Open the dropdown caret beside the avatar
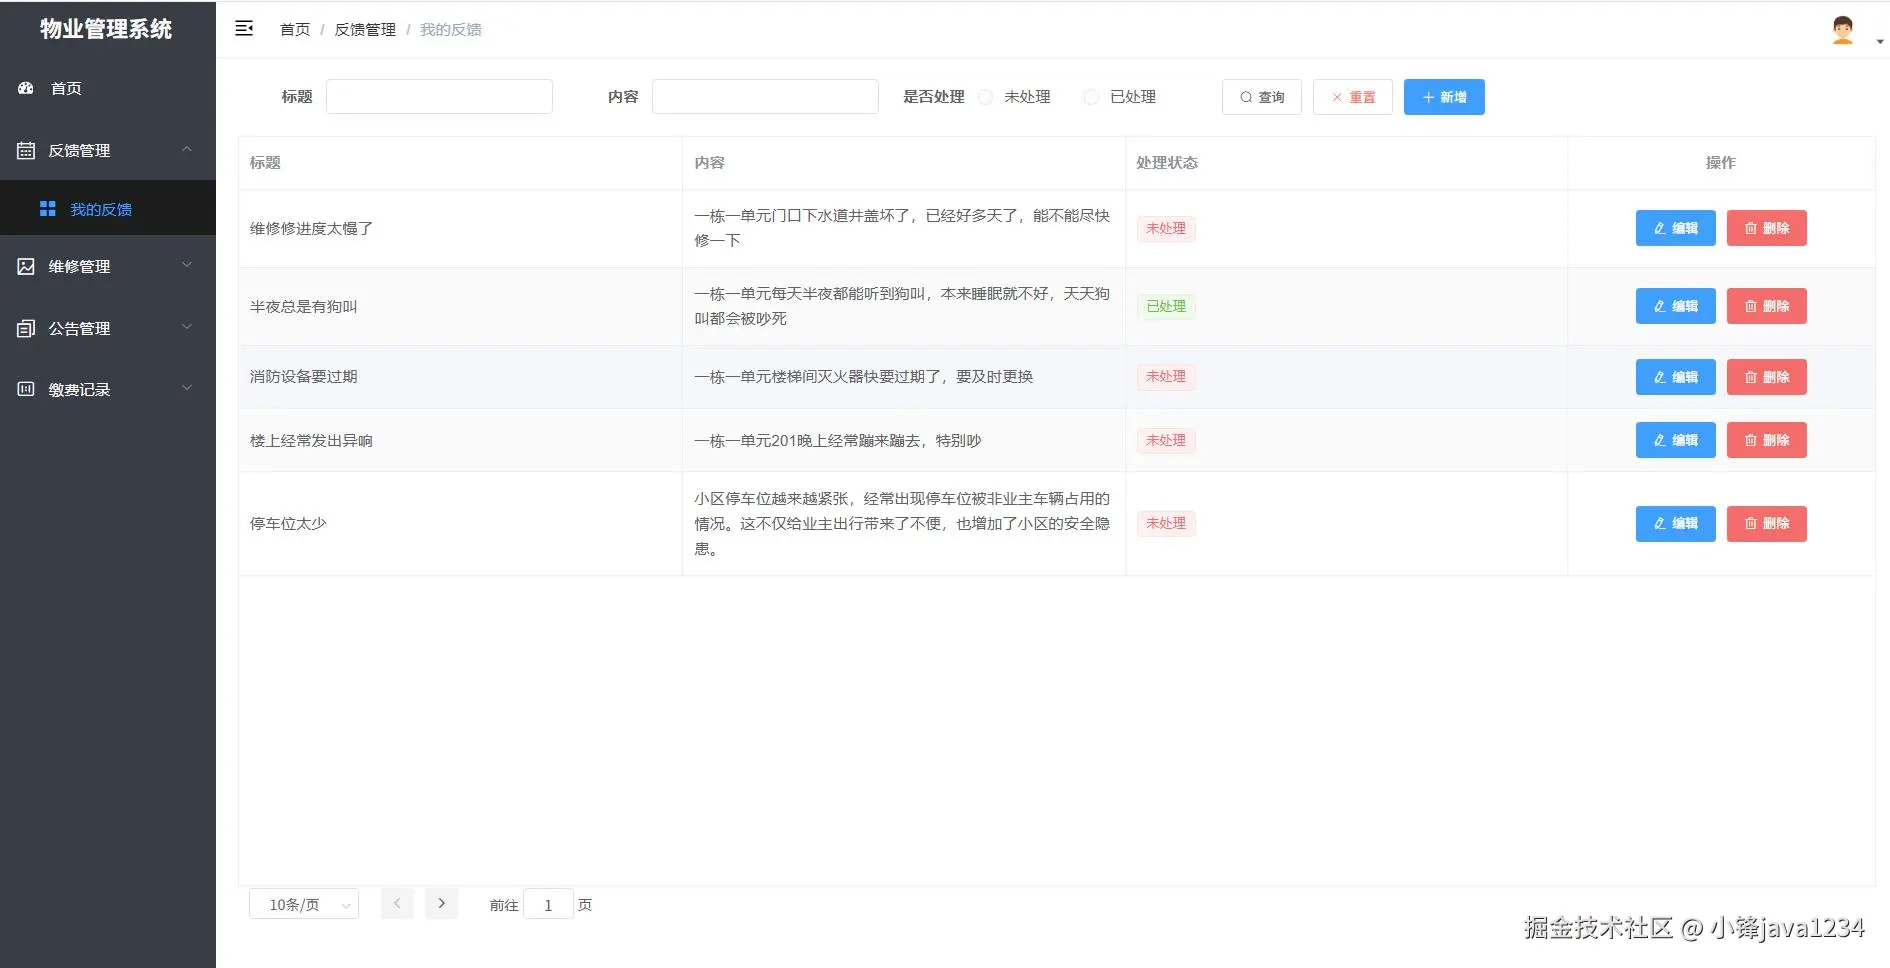This screenshot has height=968, width=1890. click(1880, 42)
